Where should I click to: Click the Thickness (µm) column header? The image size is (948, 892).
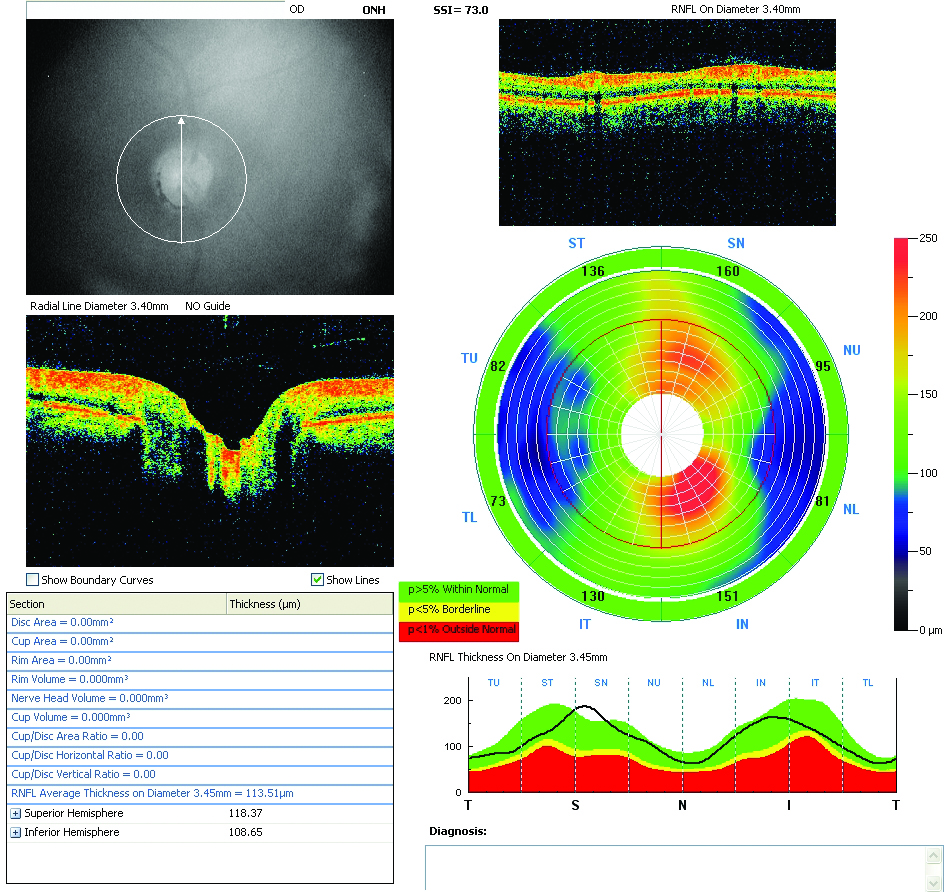click(x=310, y=604)
